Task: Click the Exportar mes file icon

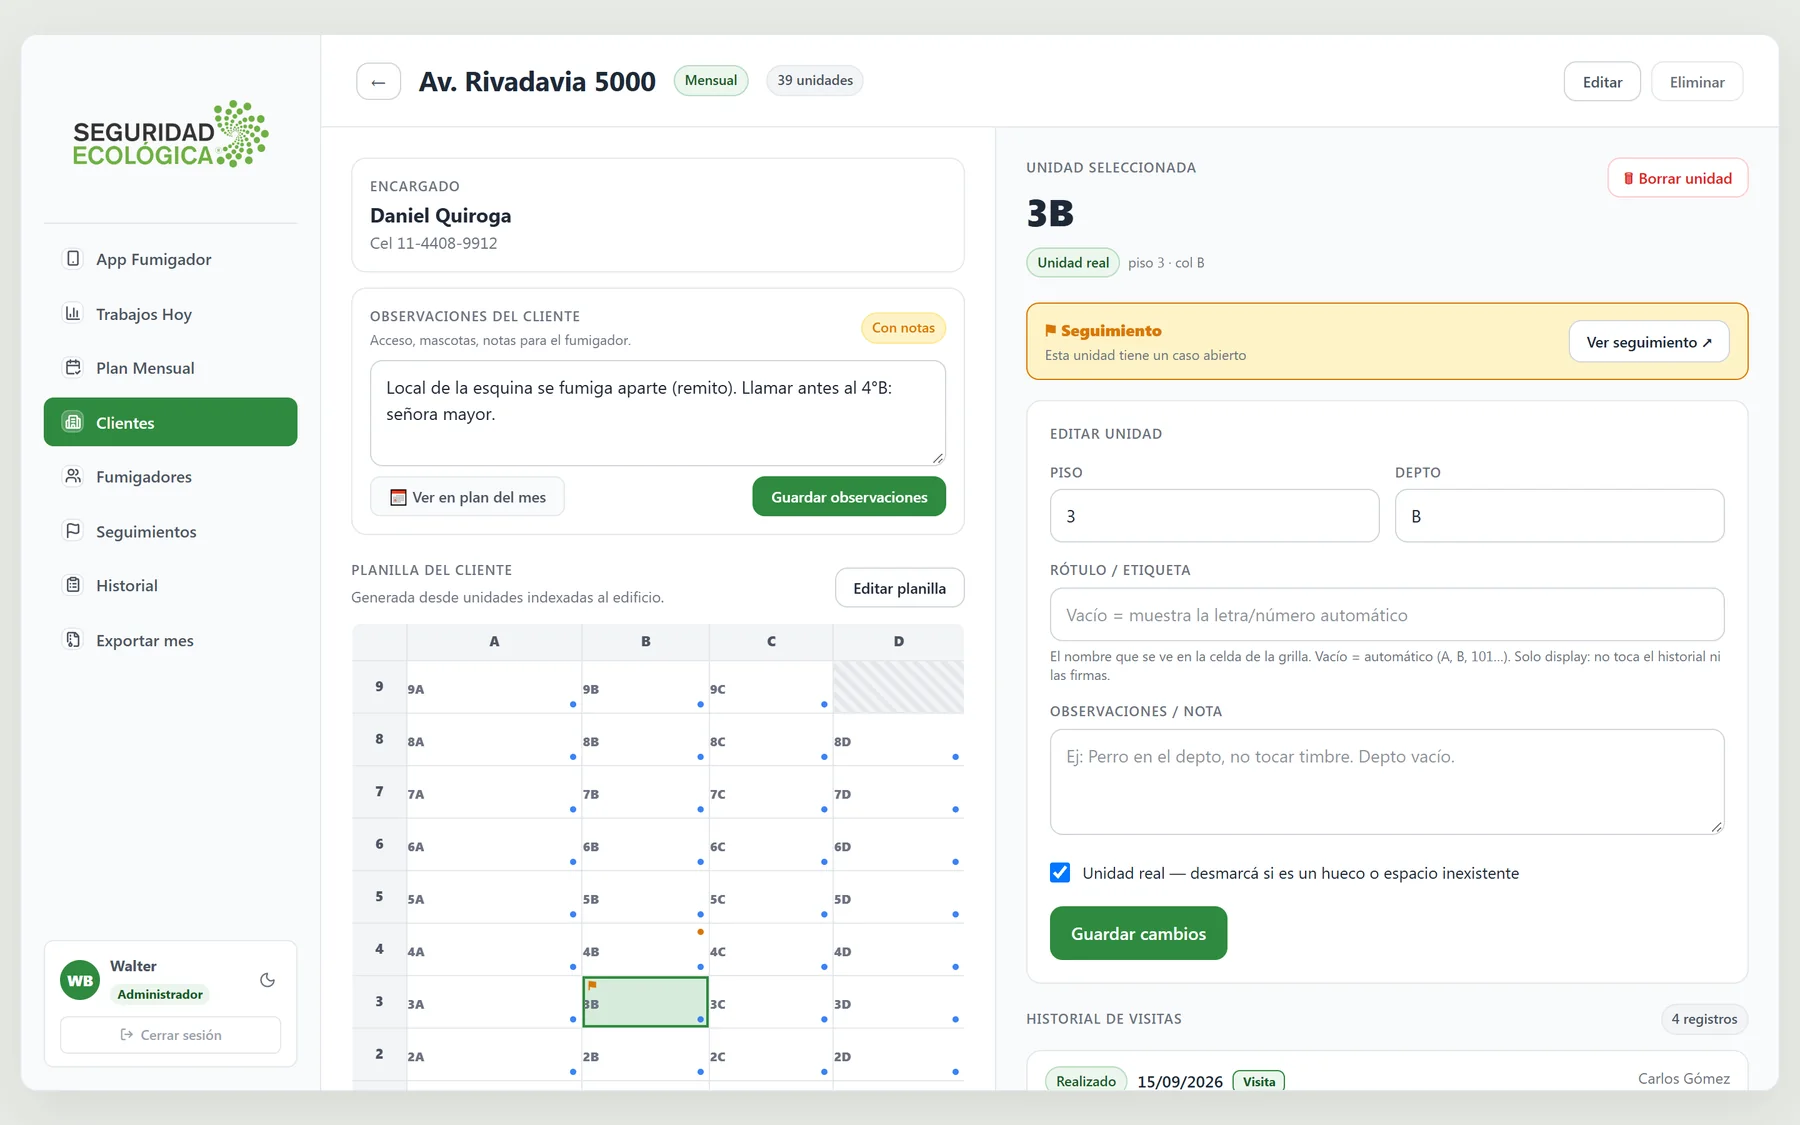Action: [73, 640]
